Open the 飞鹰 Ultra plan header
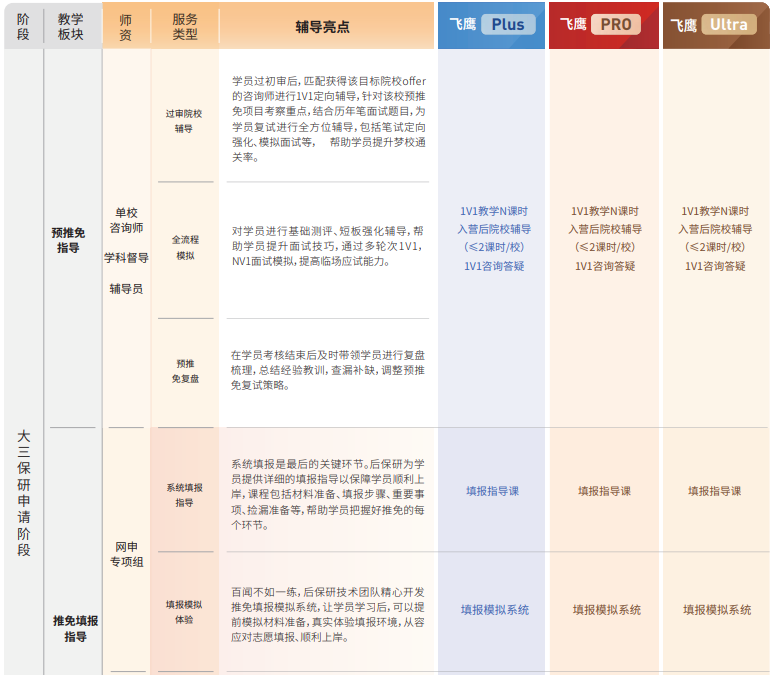Screen dimensions: 776x675 (x=716, y=25)
